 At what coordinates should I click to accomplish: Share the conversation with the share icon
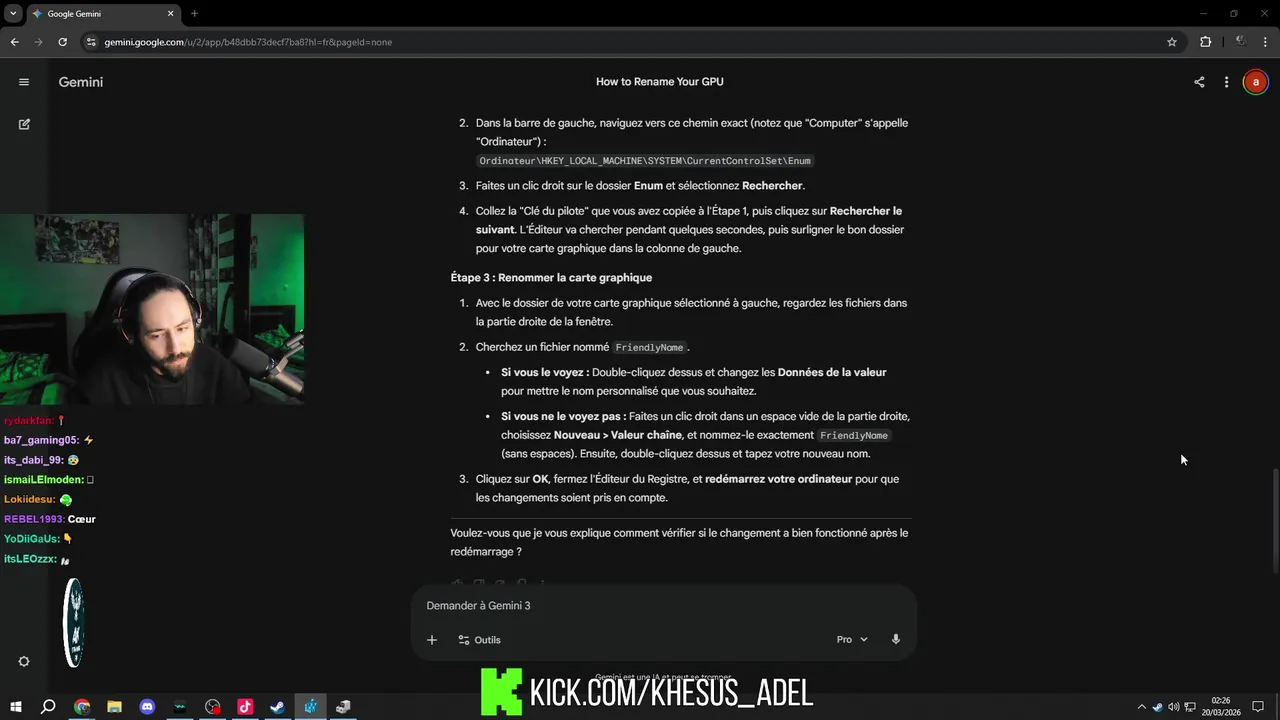coord(1199,82)
